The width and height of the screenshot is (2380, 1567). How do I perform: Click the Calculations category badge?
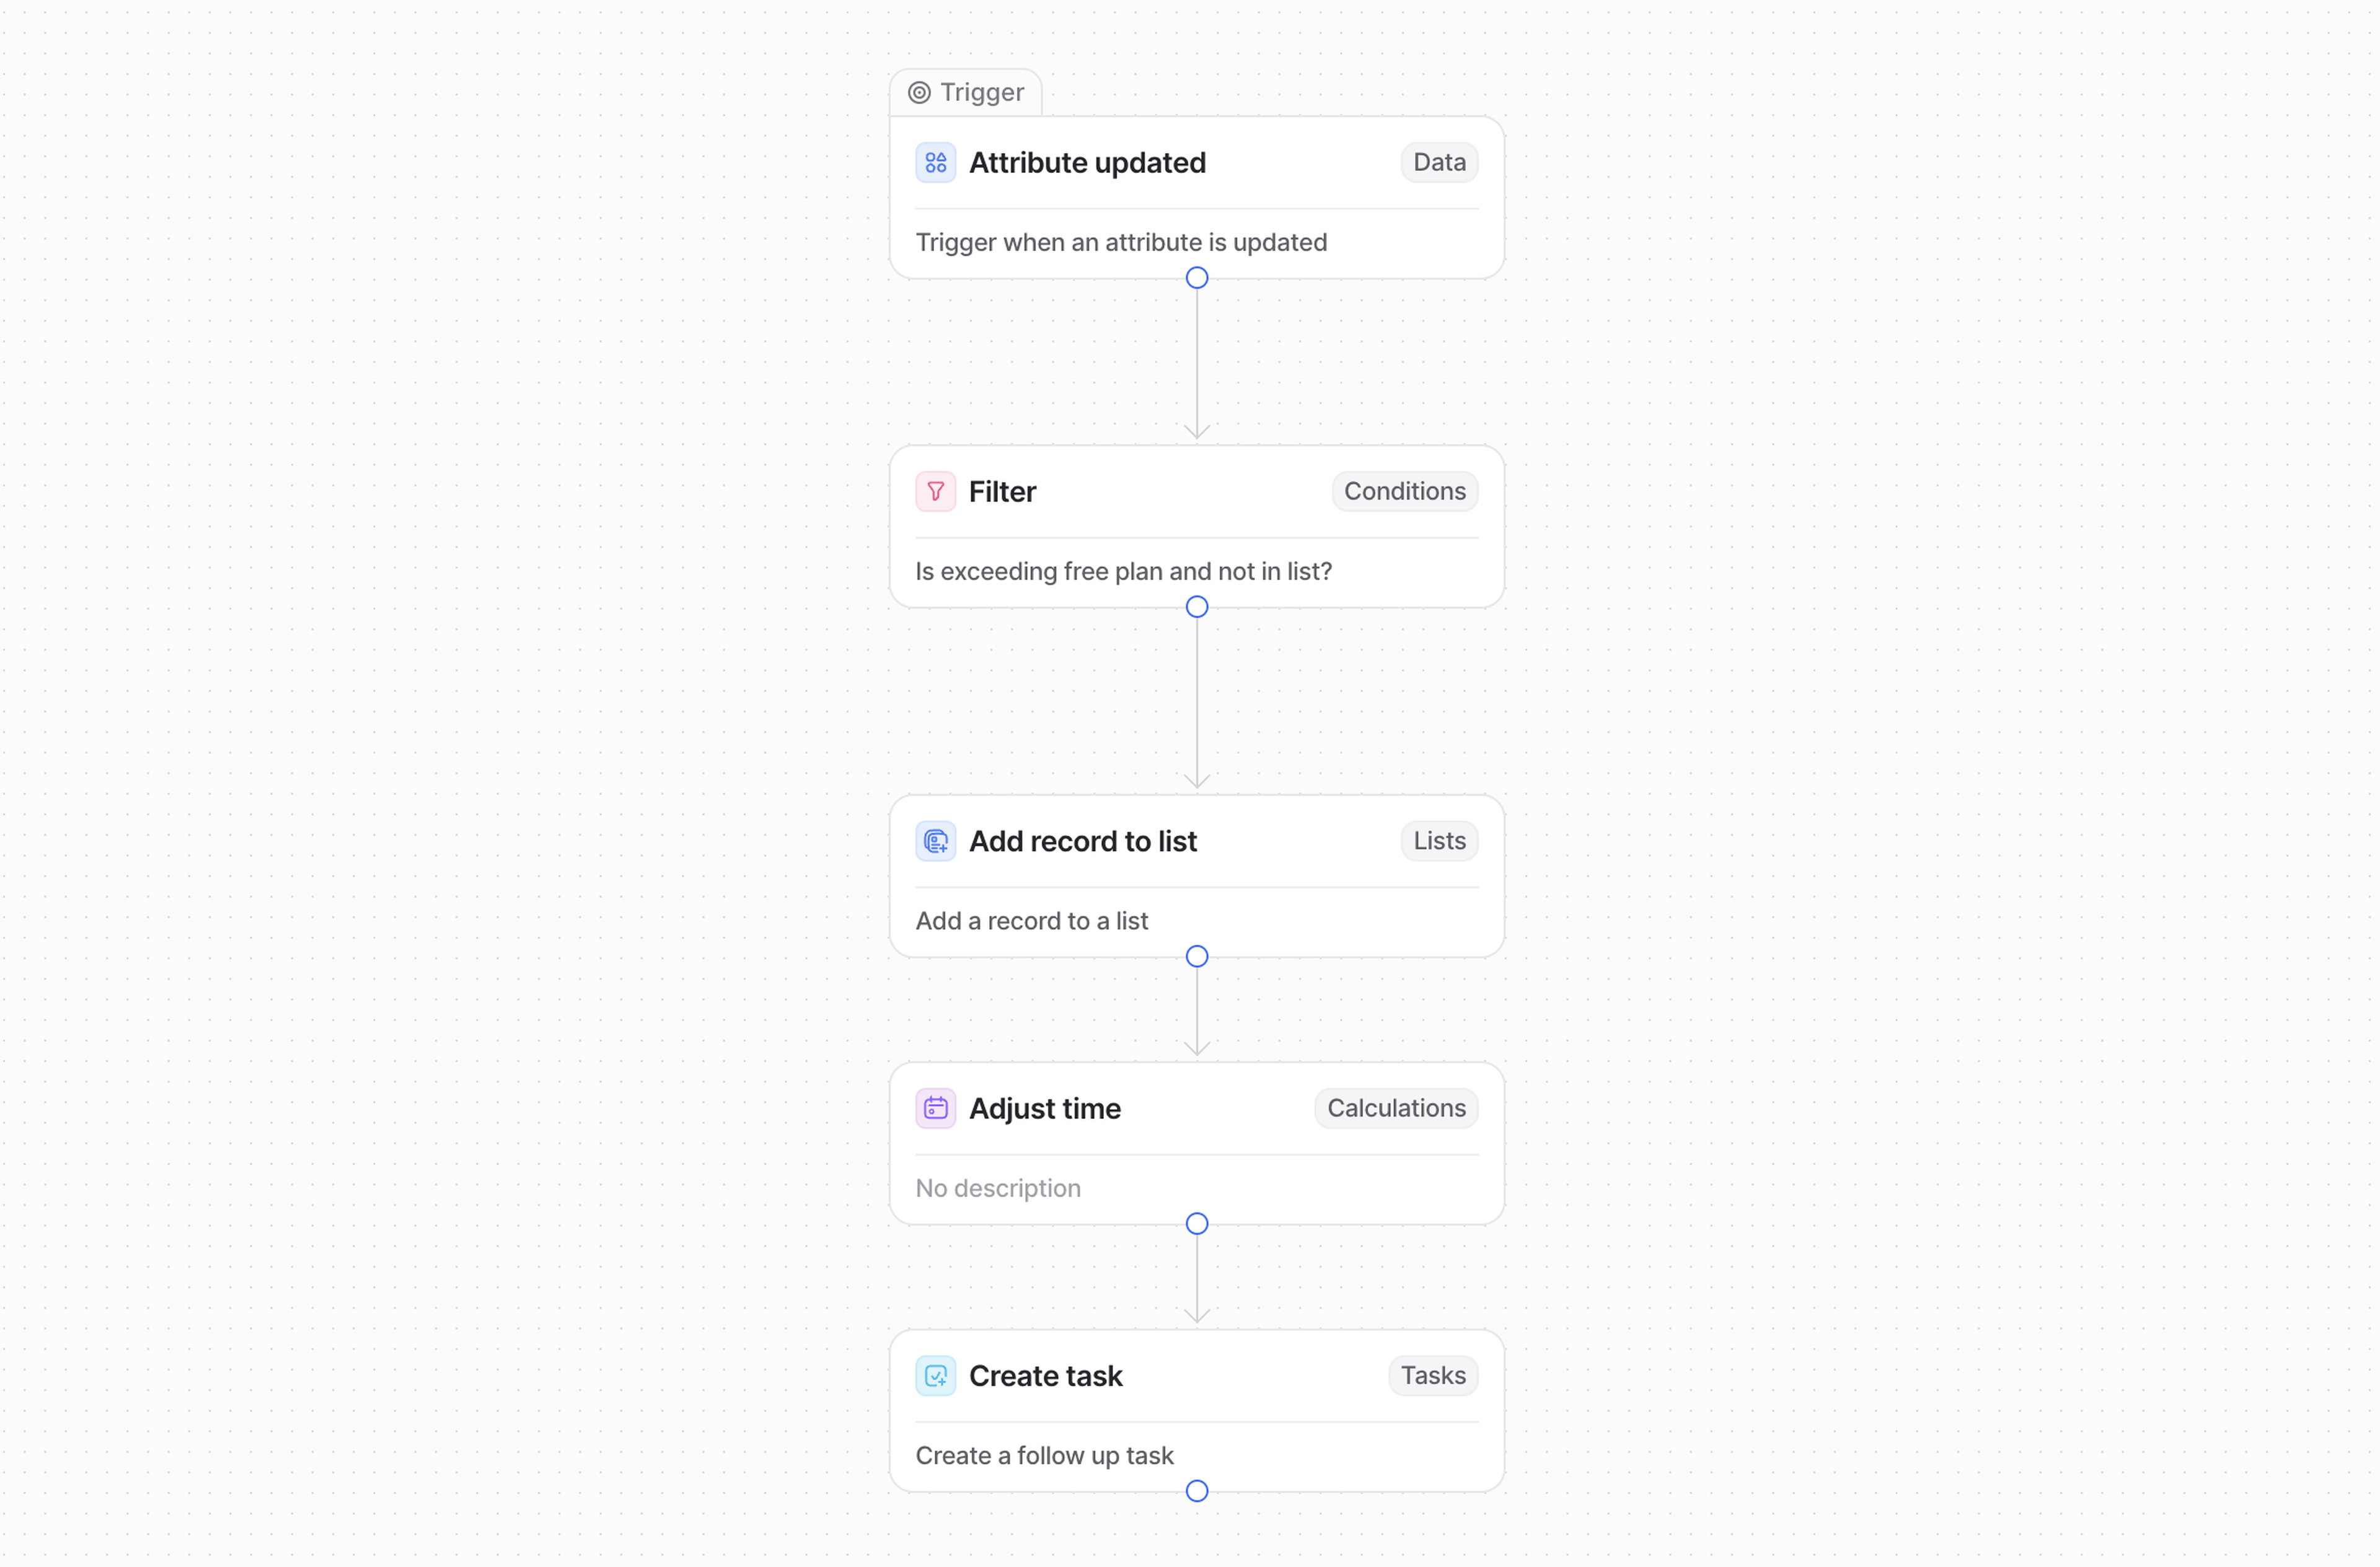pyautogui.click(x=1395, y=1109)
